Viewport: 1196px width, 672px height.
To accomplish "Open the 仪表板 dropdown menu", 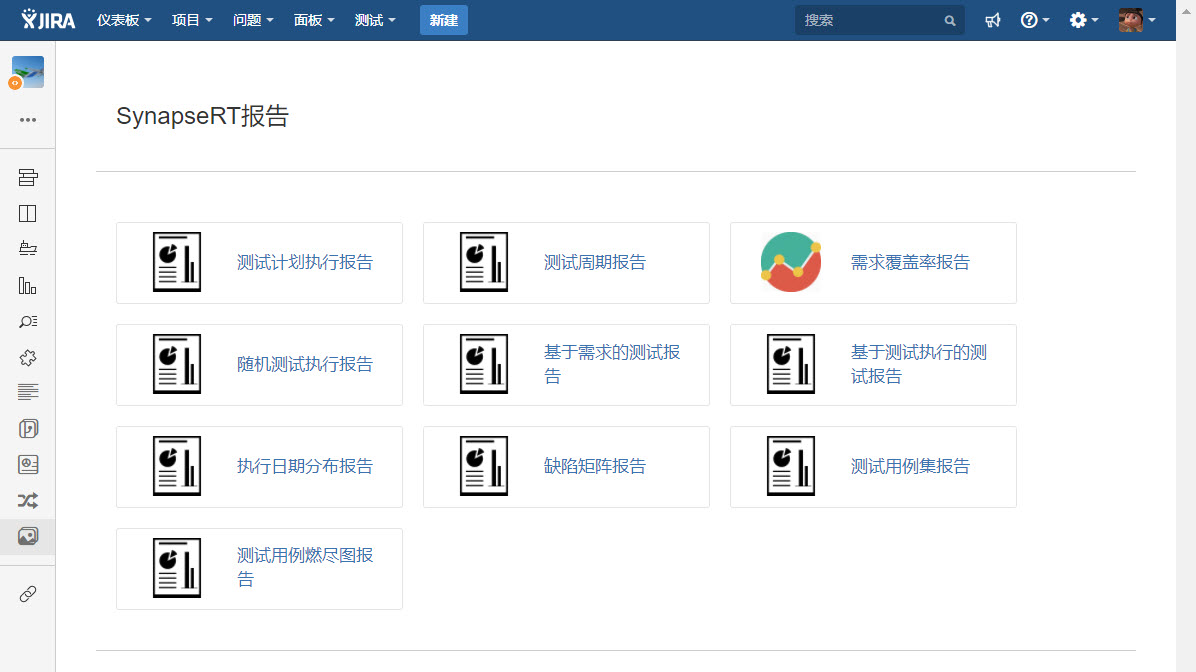I will click(124, 20).
